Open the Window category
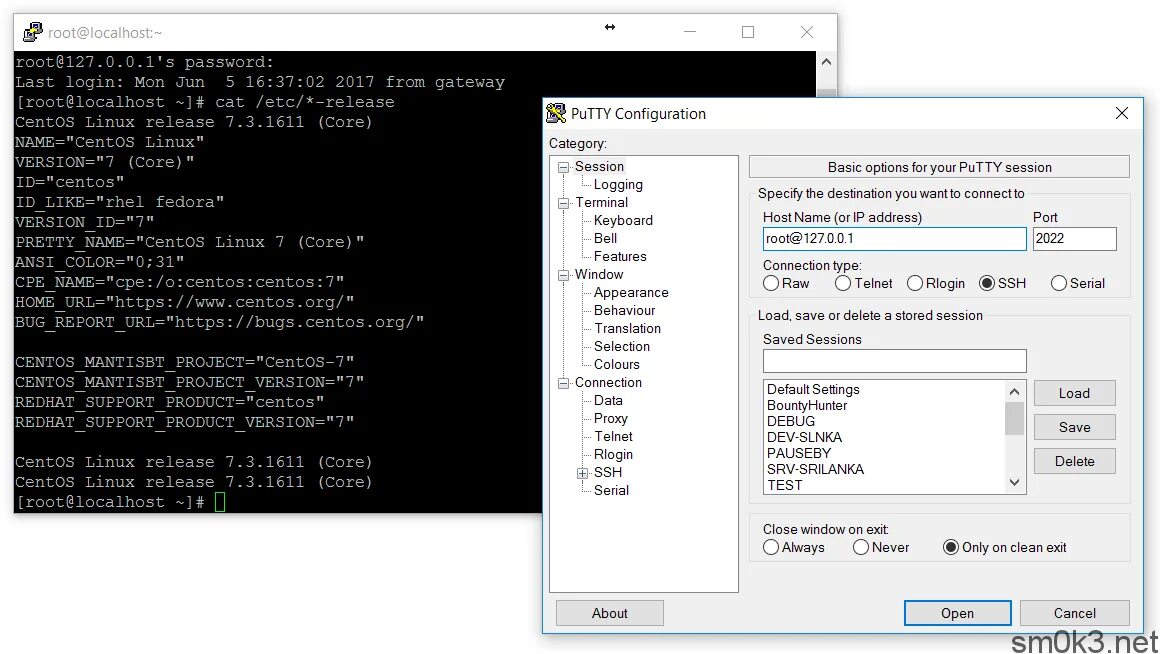 tap(599, 274)
